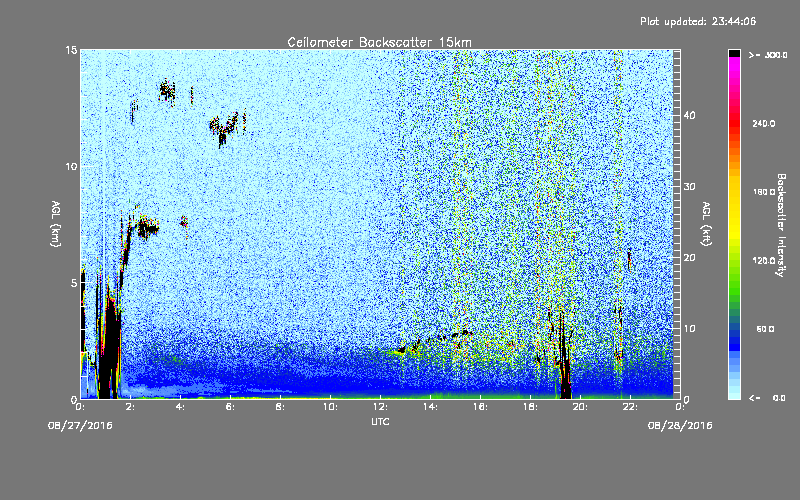
Task: Click the "30" tick on kft axis
Action: coord(689,186)
